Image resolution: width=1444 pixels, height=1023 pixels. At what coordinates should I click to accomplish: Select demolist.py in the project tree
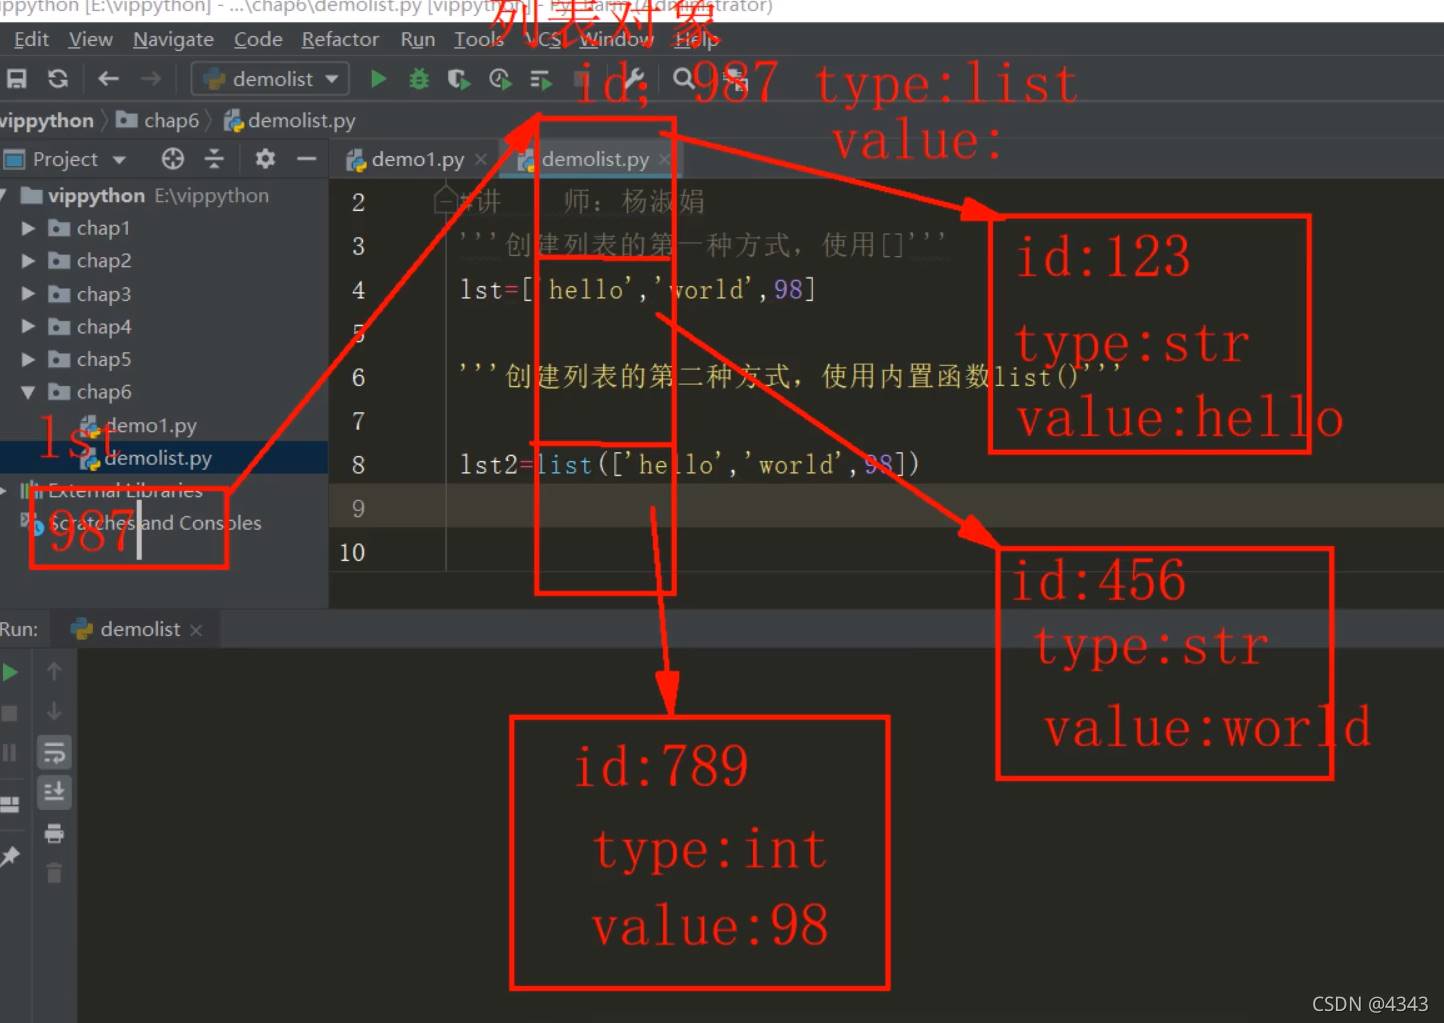pyautogui.click(x=158, y=459)
